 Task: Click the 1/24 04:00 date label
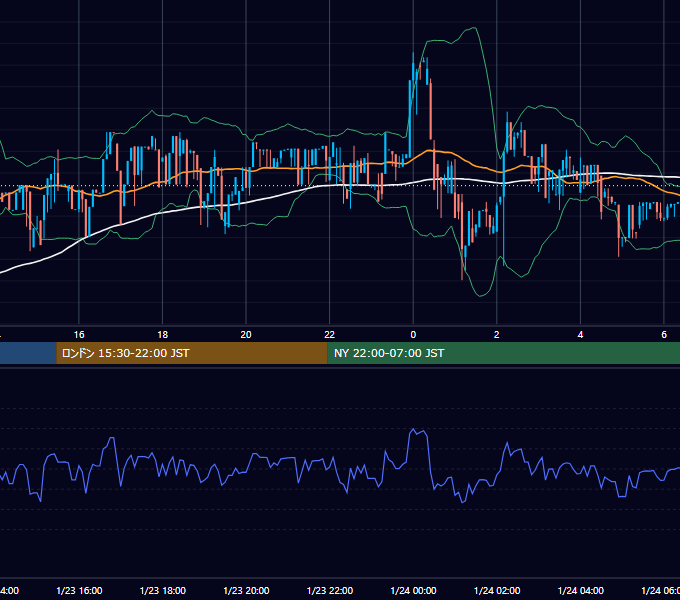[x=581, y=591]
